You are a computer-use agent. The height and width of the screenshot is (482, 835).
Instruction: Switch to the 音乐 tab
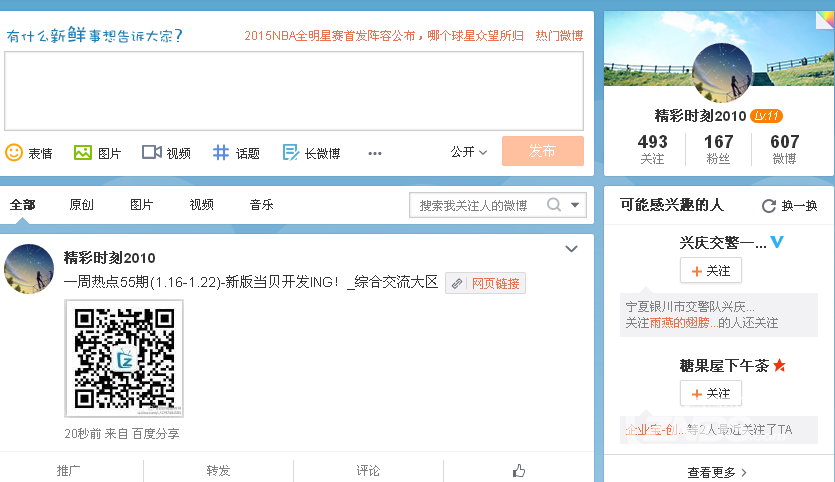point(261,205)
